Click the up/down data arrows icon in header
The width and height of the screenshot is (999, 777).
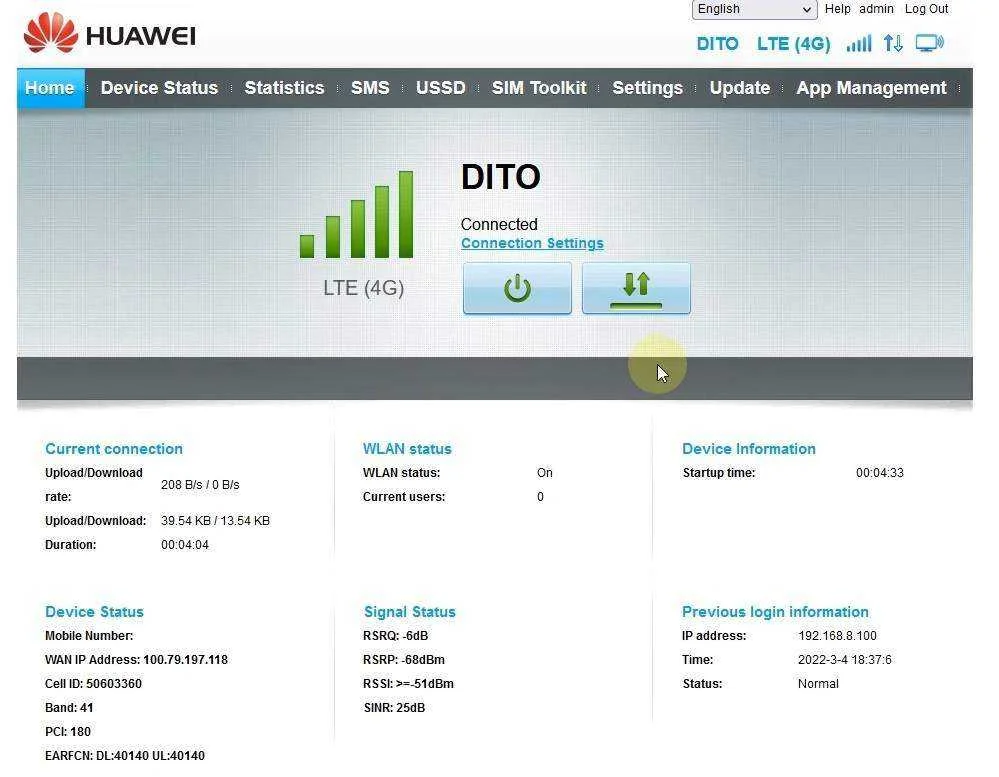point(893,43)
